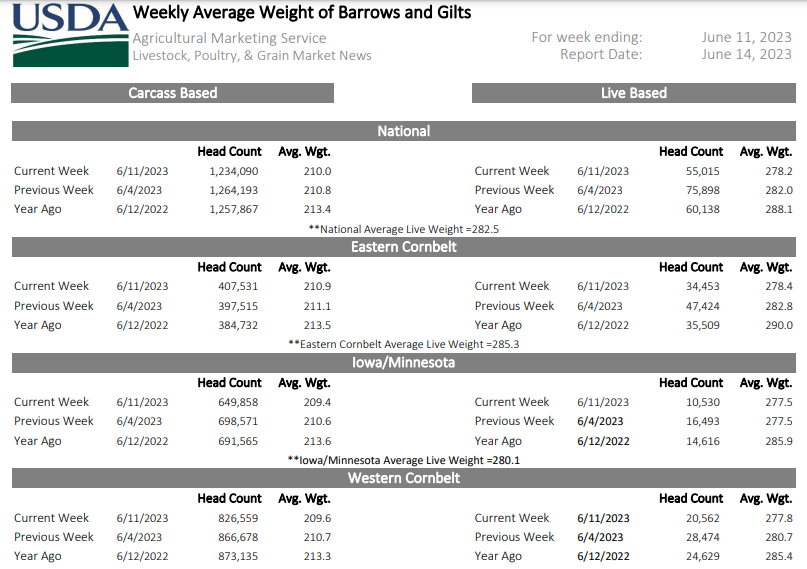This screenshot has width=807, height=569.
Task: Select the week ending date June 11, 2023
Action: click(746, 37)
